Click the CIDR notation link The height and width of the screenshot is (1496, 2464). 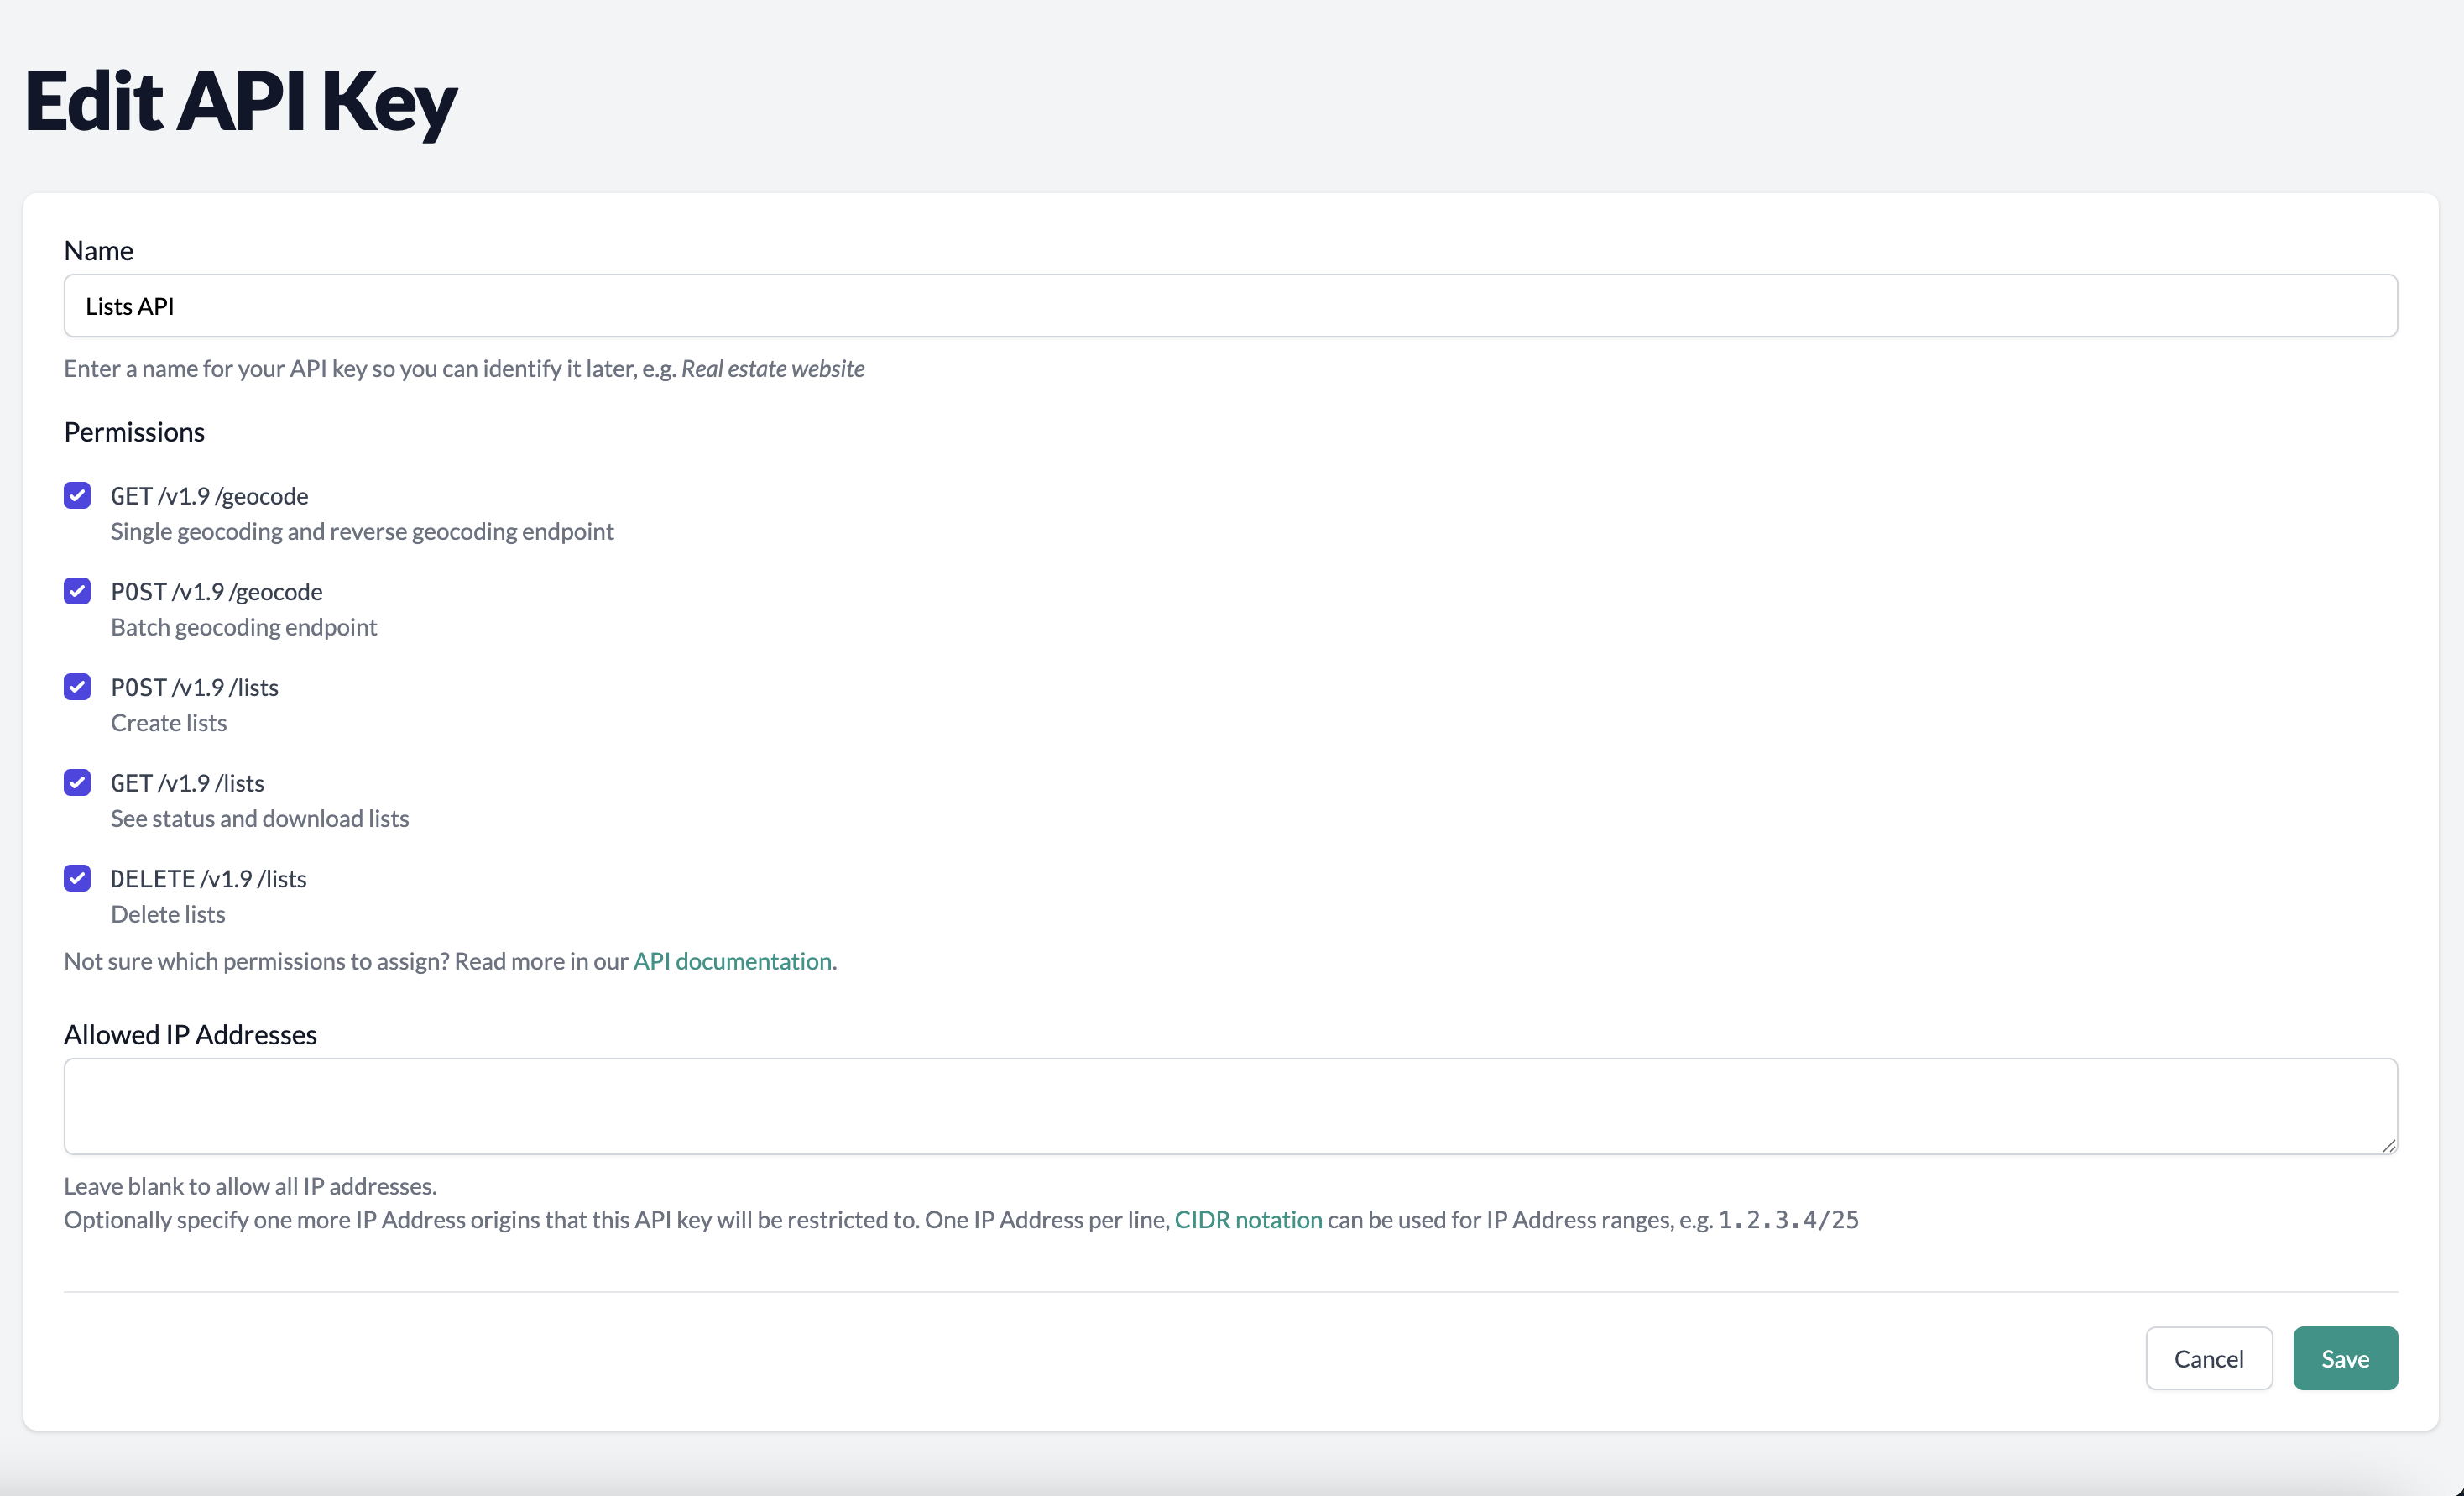(1248, 1219)
